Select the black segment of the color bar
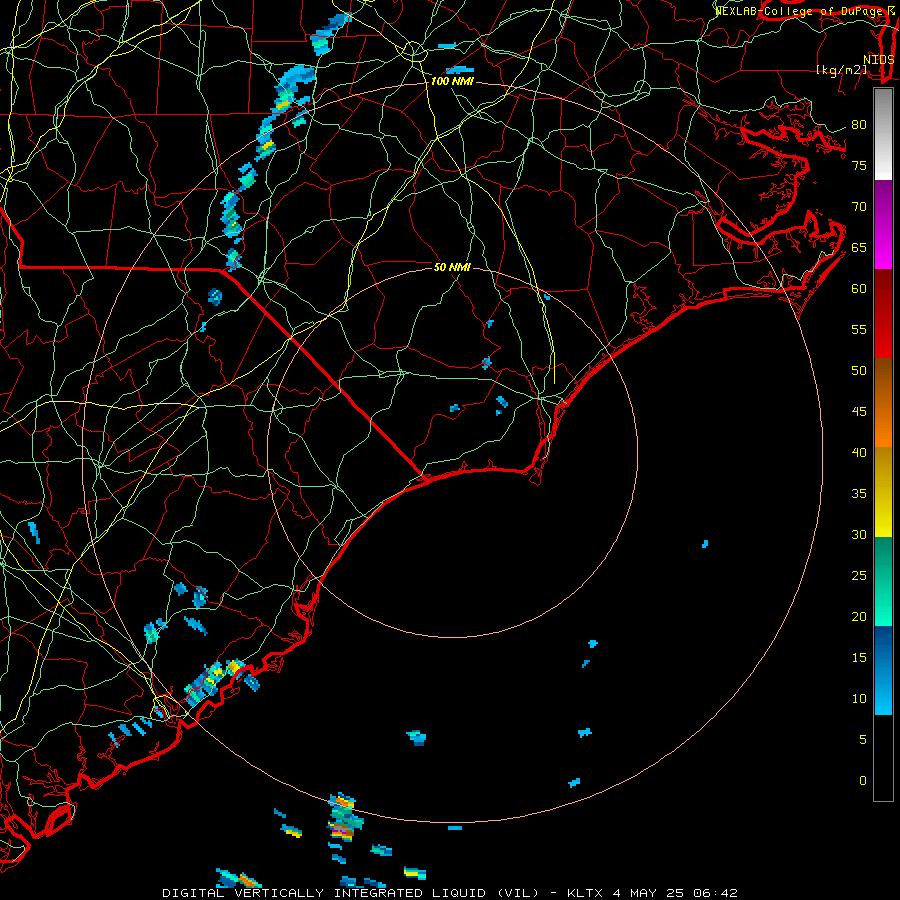This screenshot has height=900, width=900. 883,757
